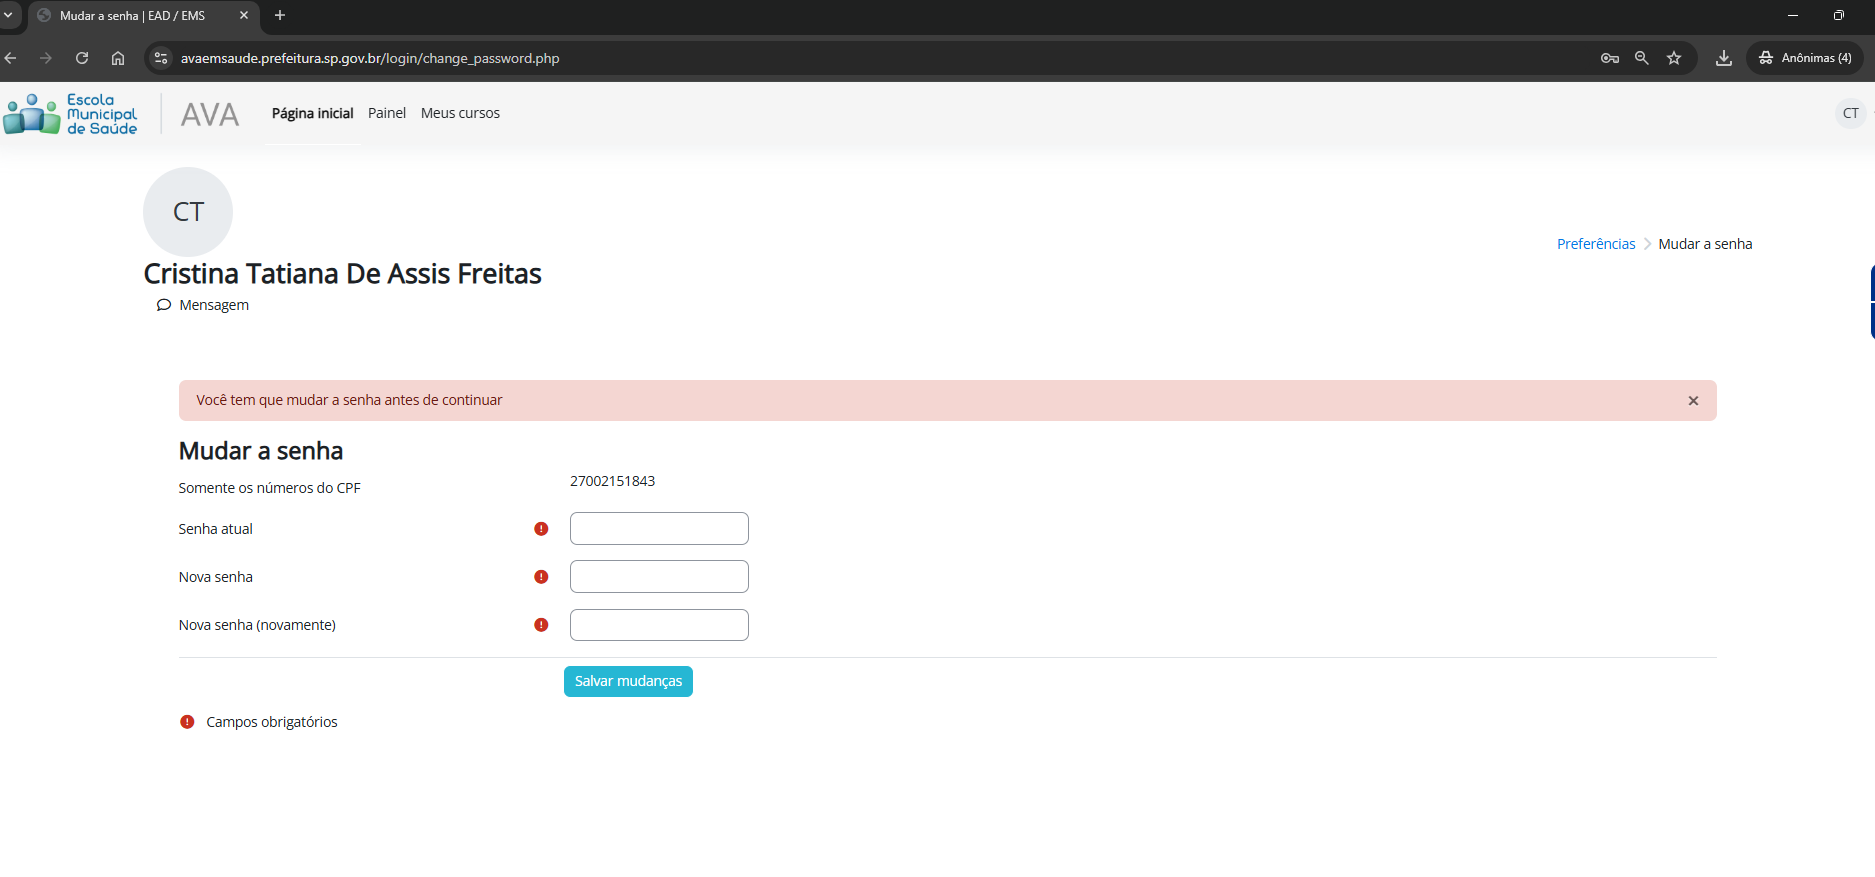Open saved passwords key icon

tap(1610, 58)
